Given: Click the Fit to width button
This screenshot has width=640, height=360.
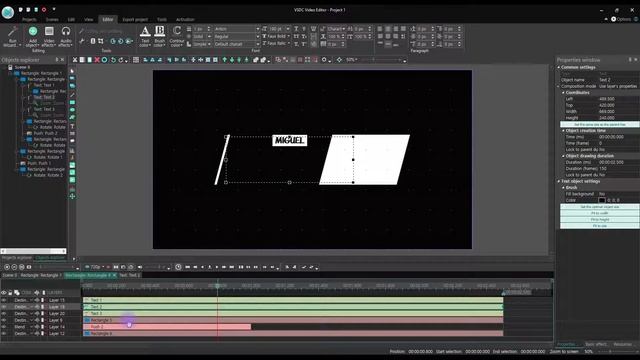Looking at the screenshot, I should tap(600, 213).
